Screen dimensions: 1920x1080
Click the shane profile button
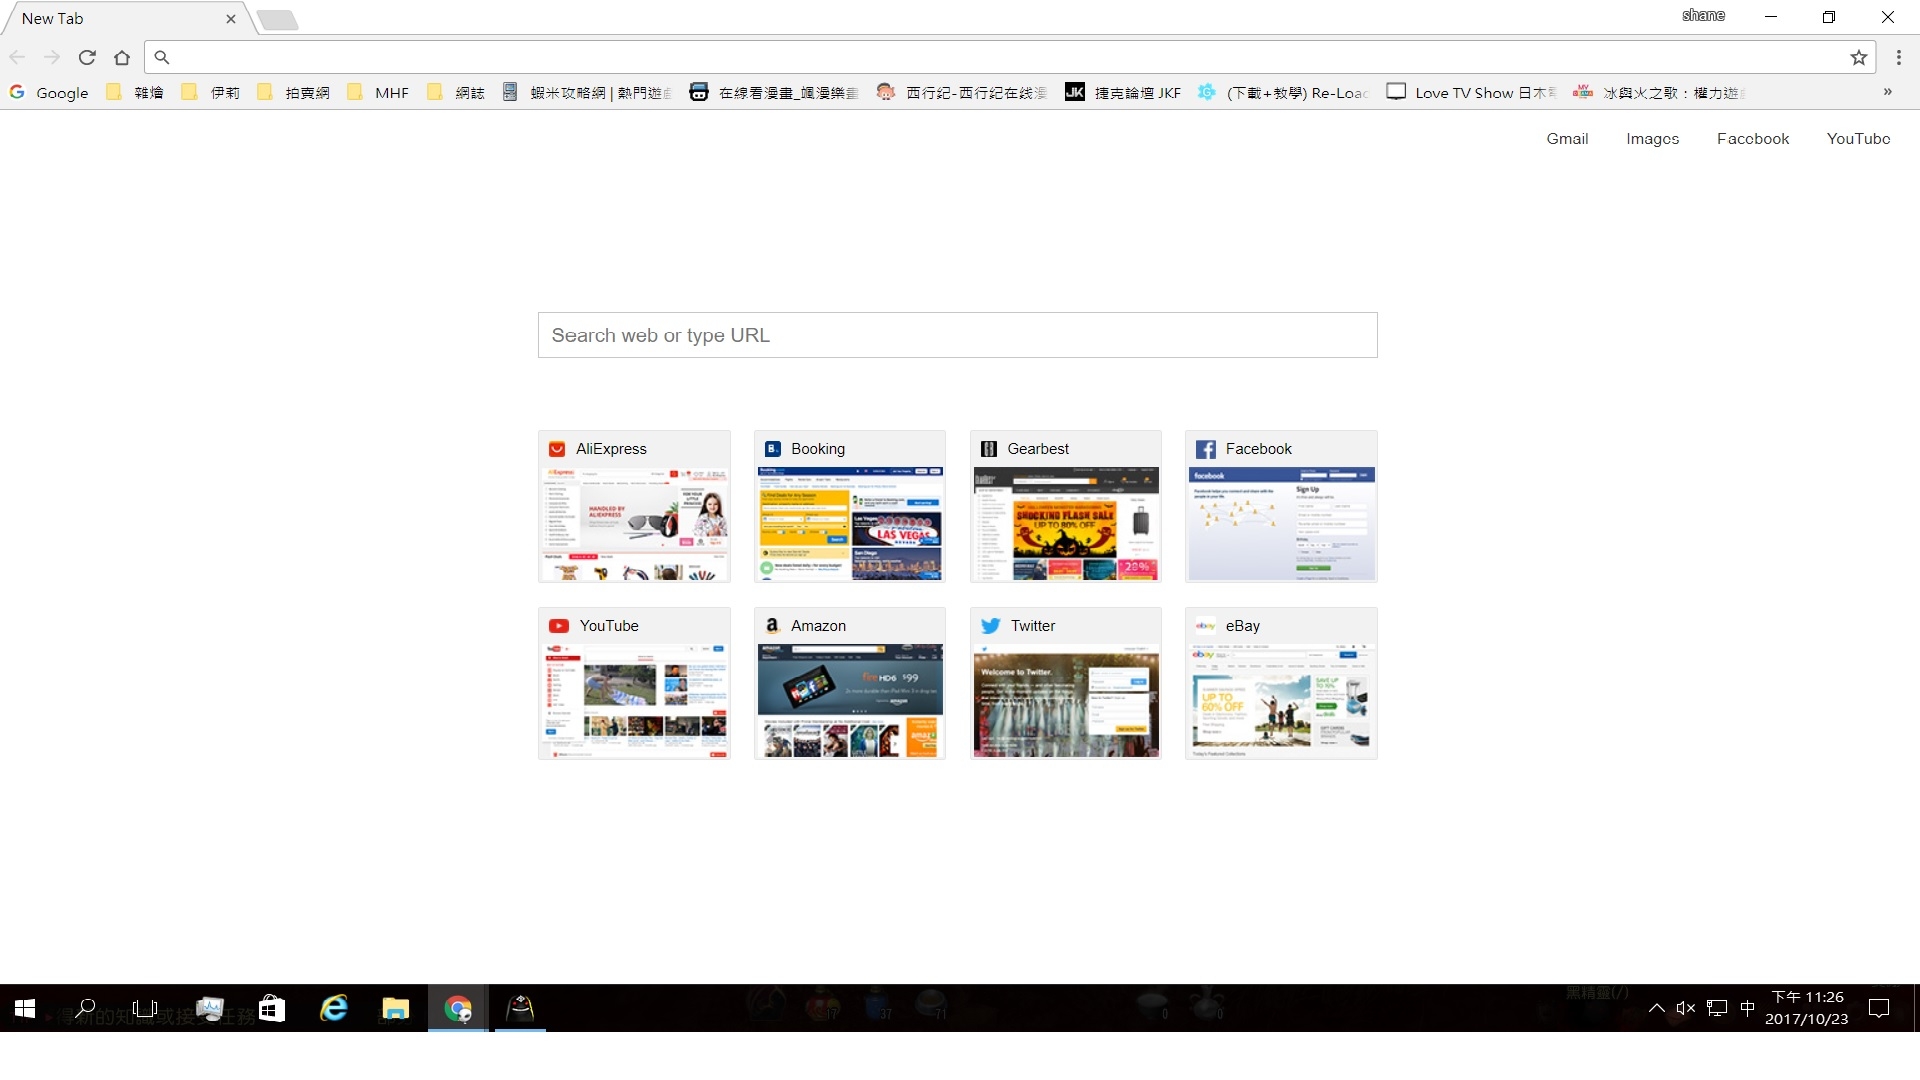coord(1703,15)
